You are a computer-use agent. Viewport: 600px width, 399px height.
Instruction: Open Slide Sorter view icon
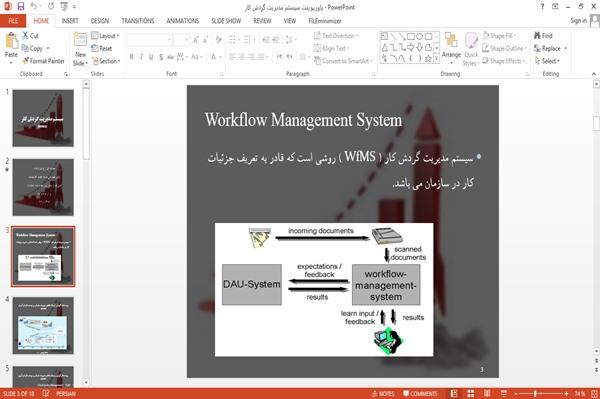[471, 393]
